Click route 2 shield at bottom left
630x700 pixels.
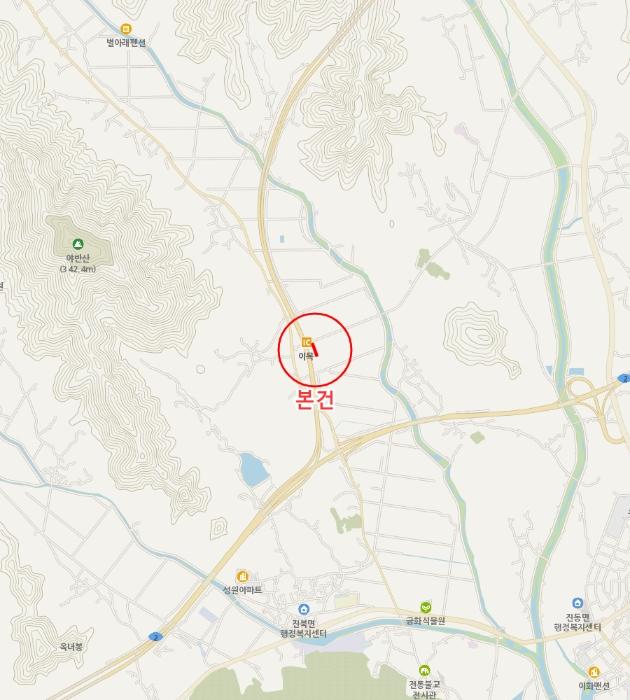(x=155, y=637)
